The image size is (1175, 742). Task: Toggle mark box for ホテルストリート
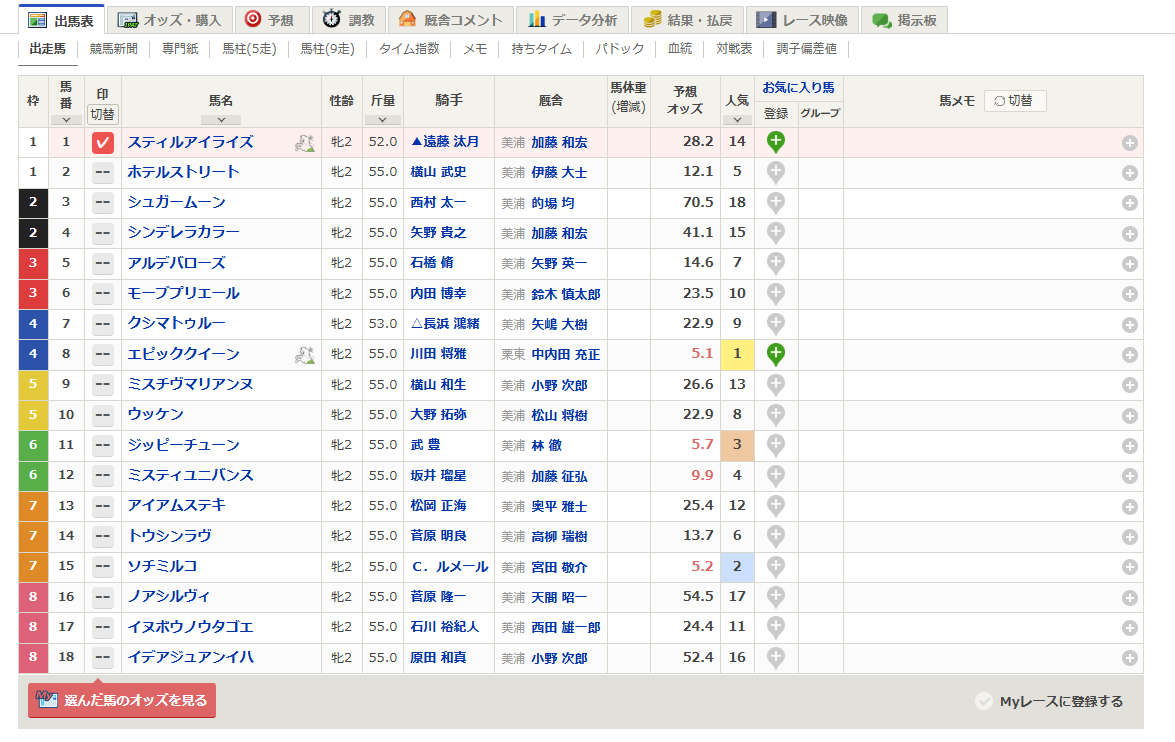(103, 173)
